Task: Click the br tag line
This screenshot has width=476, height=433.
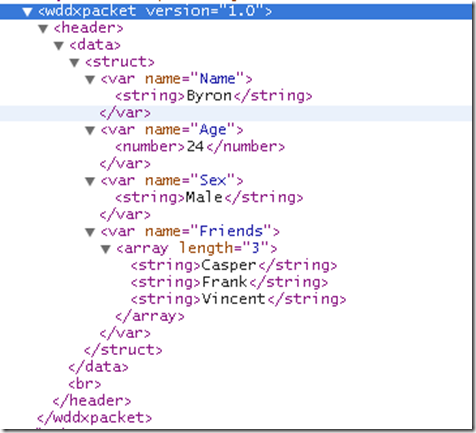Action: point(85,384)
